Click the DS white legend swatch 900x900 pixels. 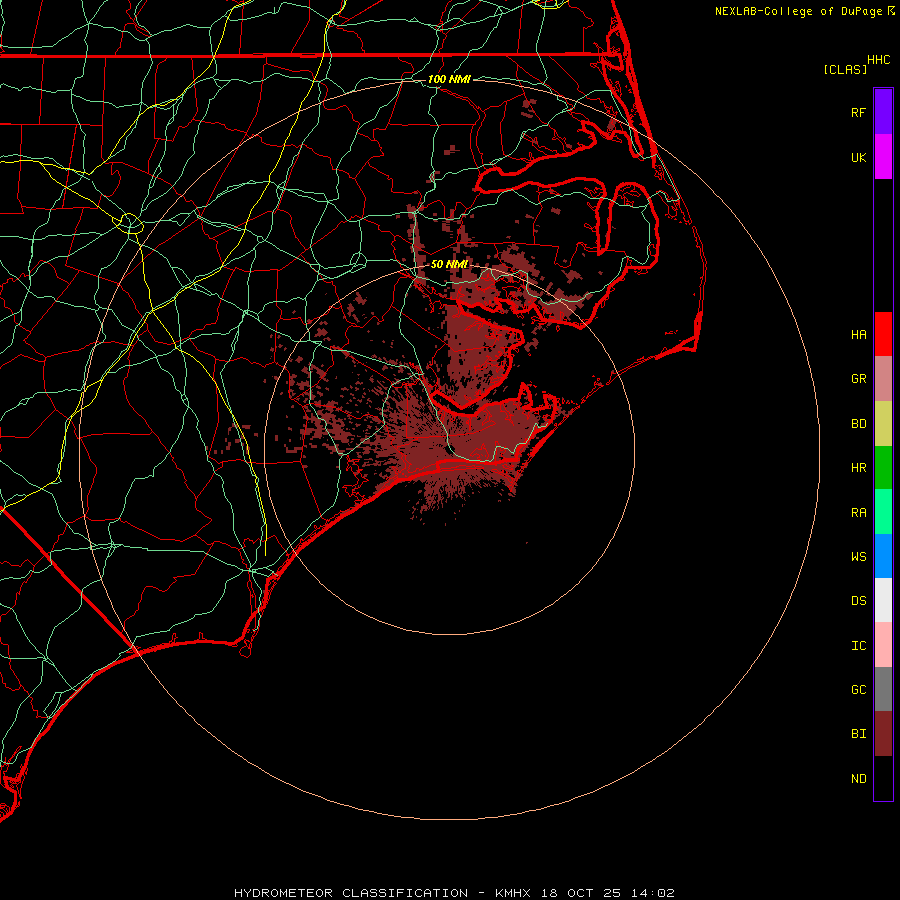pyautogui.click(x=883, y=600)
